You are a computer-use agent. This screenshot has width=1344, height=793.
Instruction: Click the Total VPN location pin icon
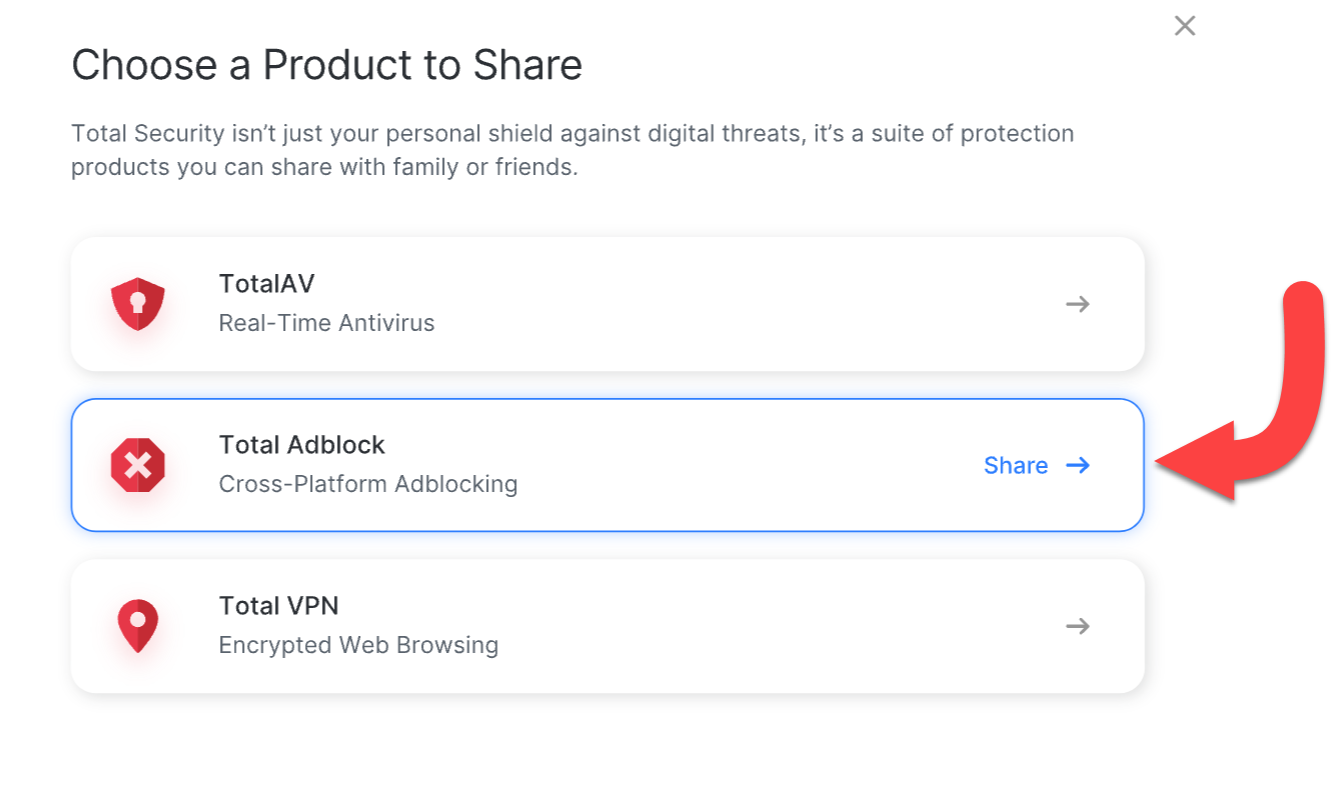[138, 626]
